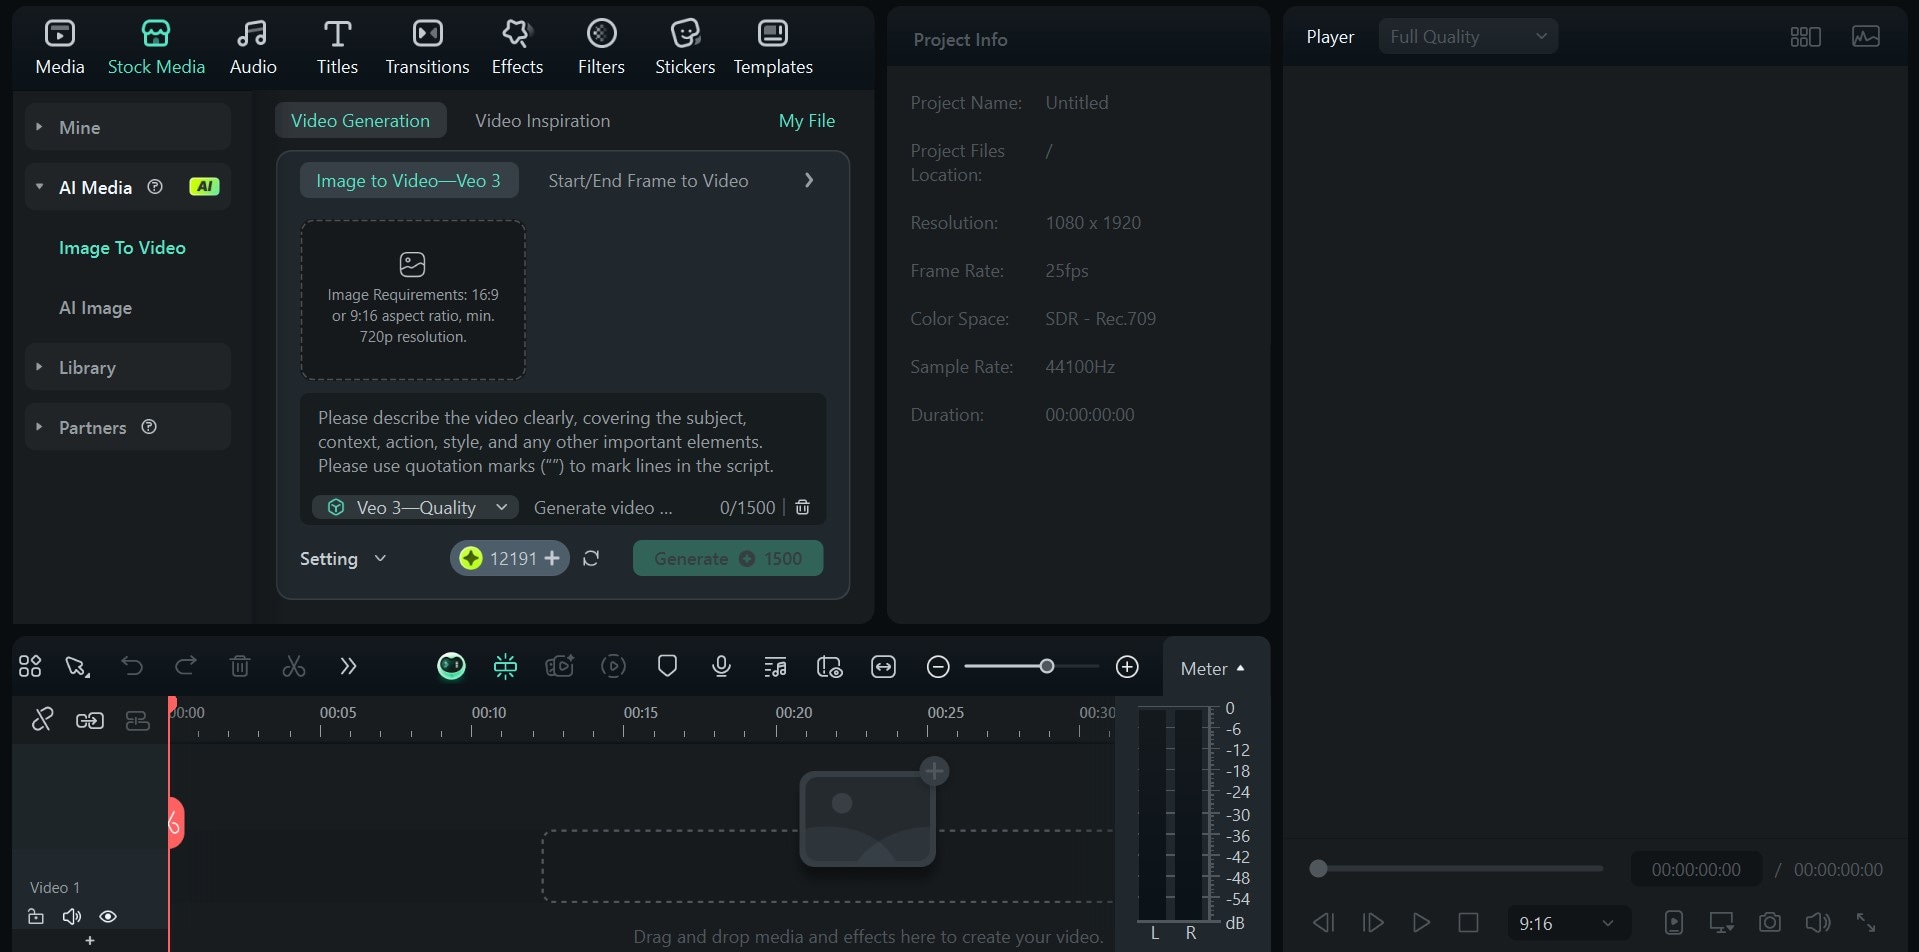1919x952 pixels.
Task: Toggle the timeline auto-link icon
Action: (90, 720)
